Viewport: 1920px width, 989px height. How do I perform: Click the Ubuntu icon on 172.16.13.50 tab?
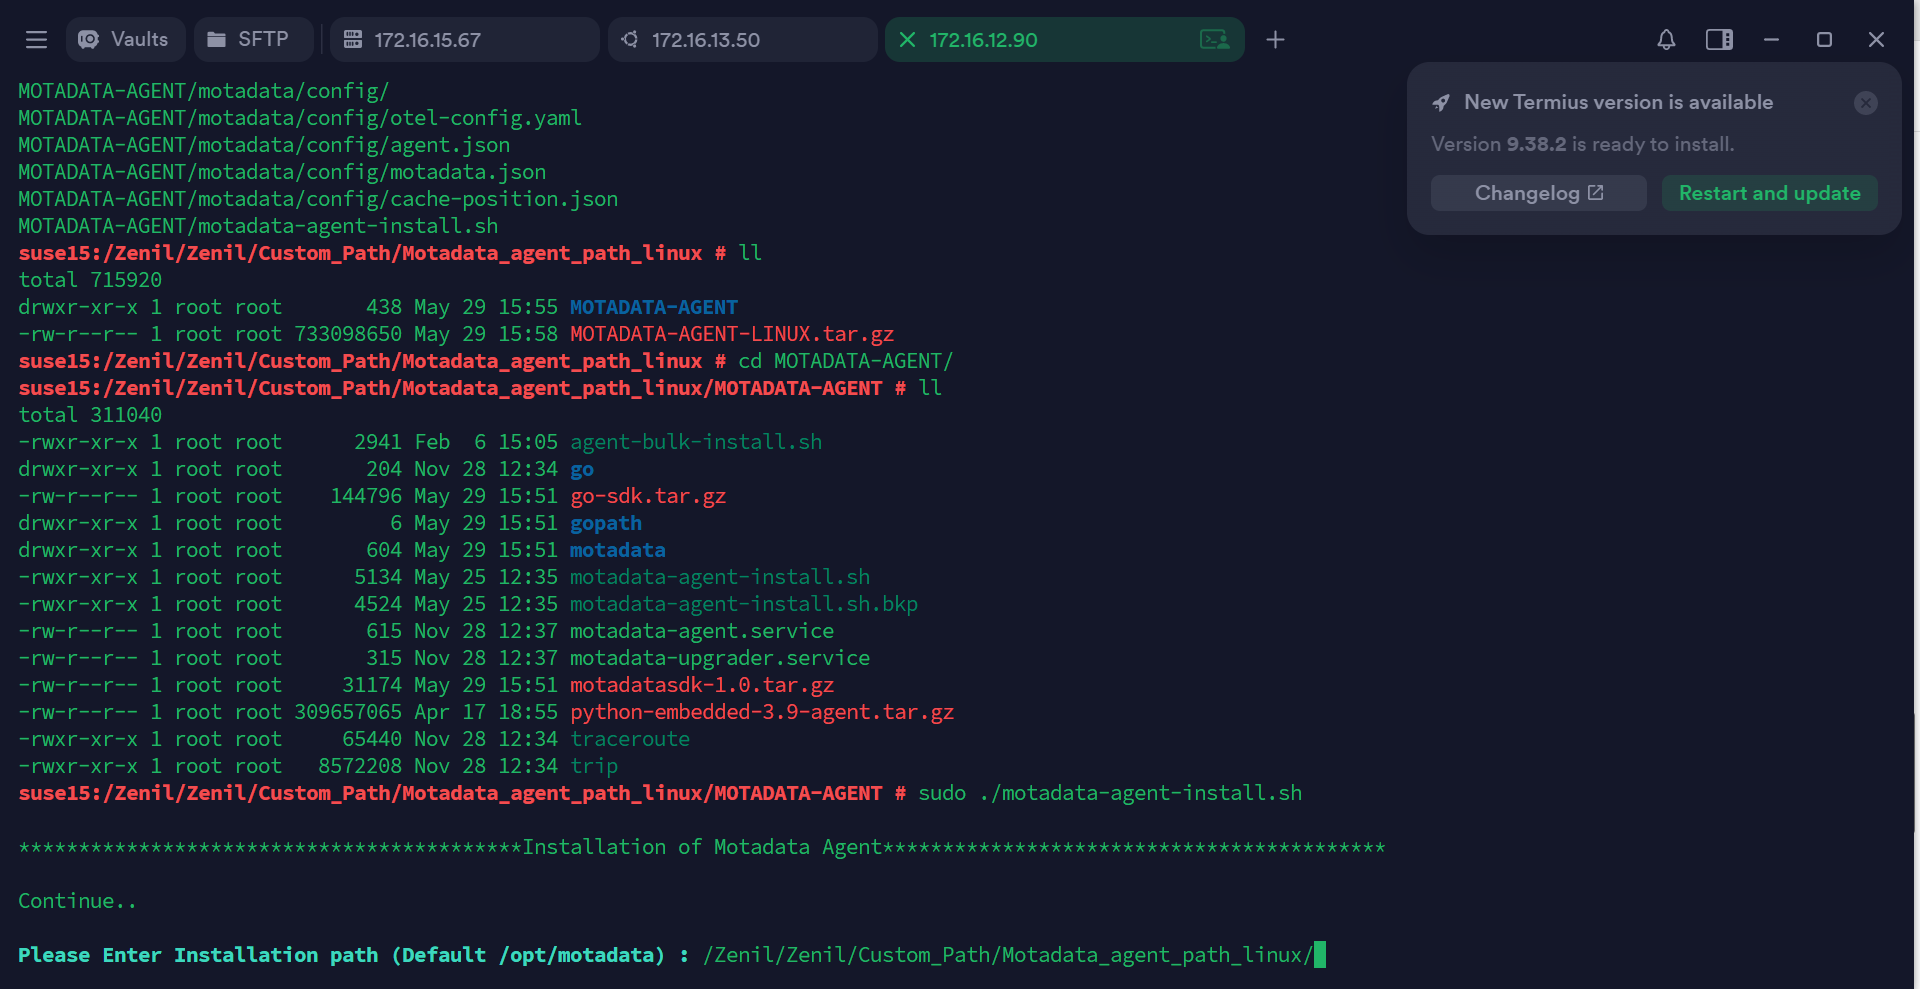(629, 40)
